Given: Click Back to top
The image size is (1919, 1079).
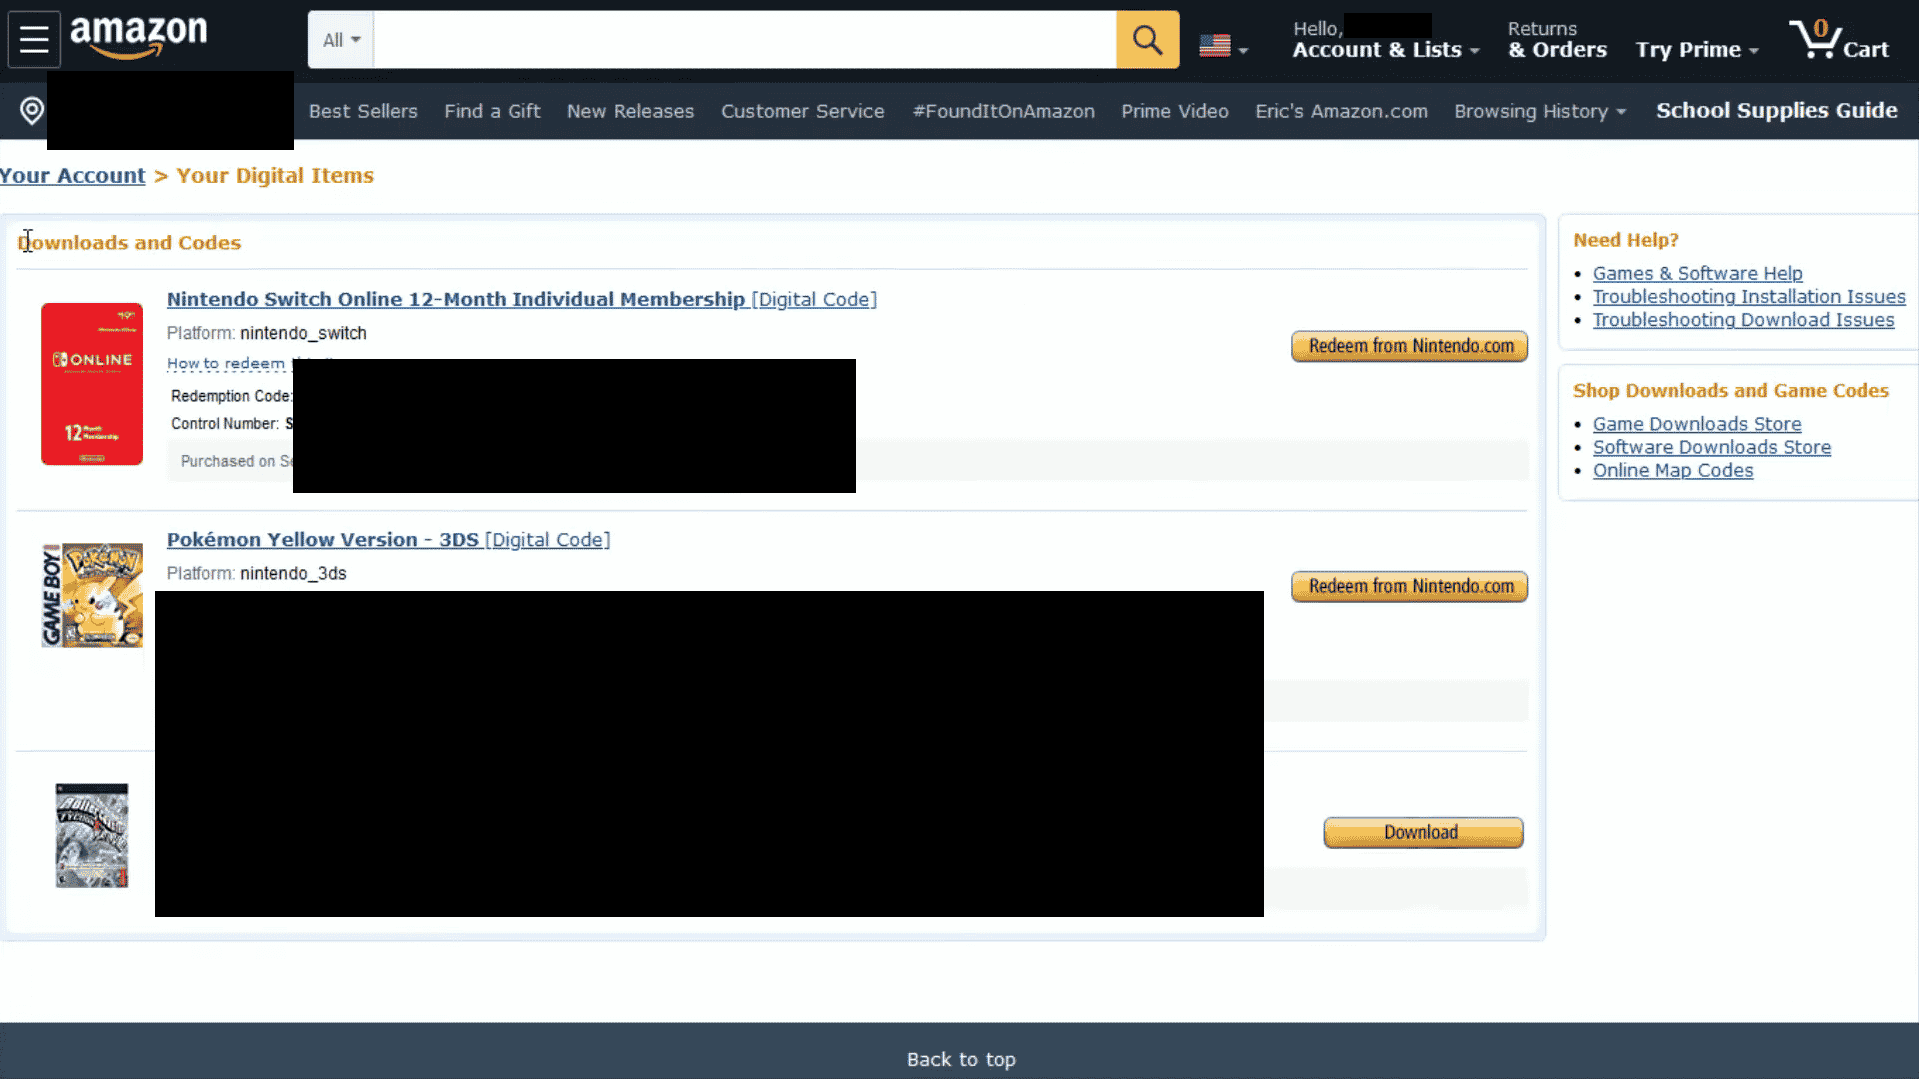Looking at the screenshot, I should point(960,1058).
